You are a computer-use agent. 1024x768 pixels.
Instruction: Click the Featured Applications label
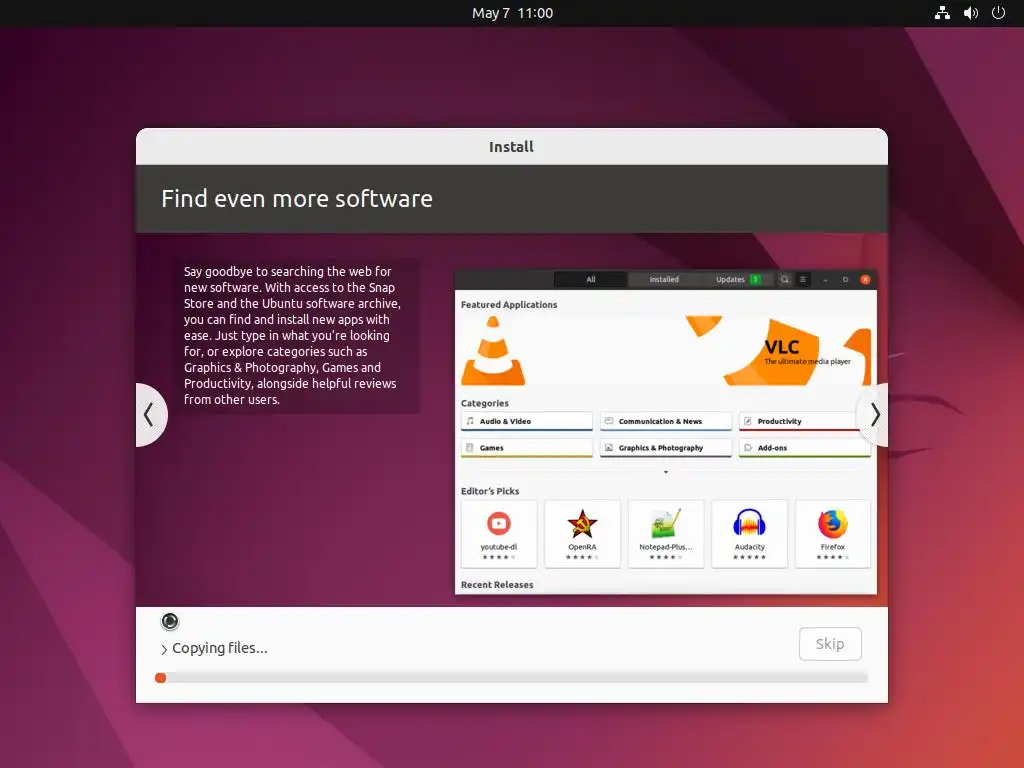tap(509, 304)
